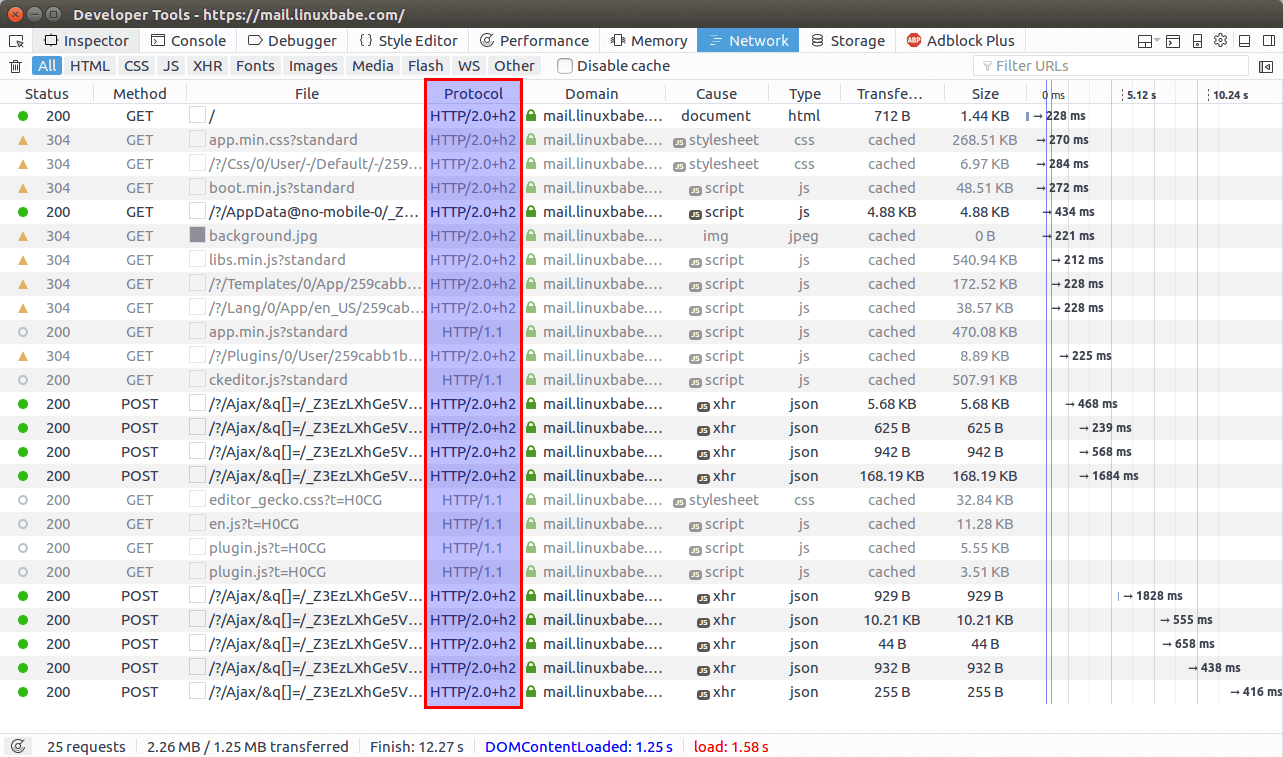Select the Network tab

pyautogui.click(x=748, y=41)
